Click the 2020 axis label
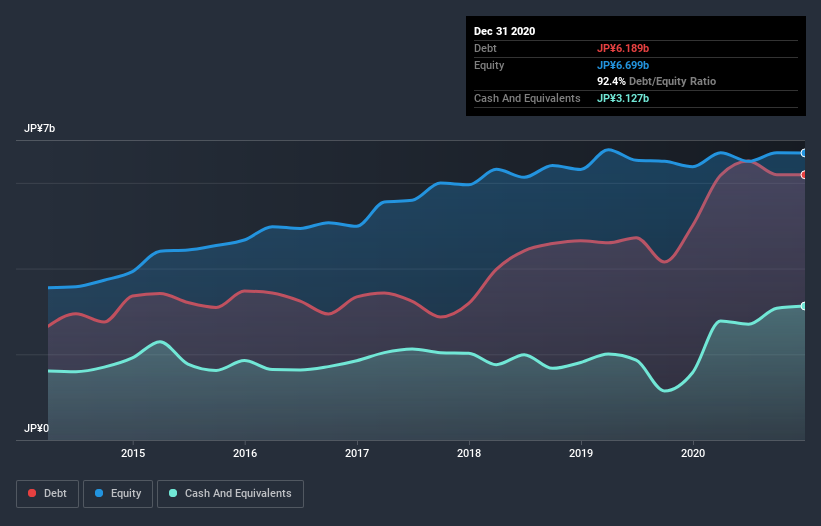821x526 pixels. pyautogui.click(x=693, y=453)
